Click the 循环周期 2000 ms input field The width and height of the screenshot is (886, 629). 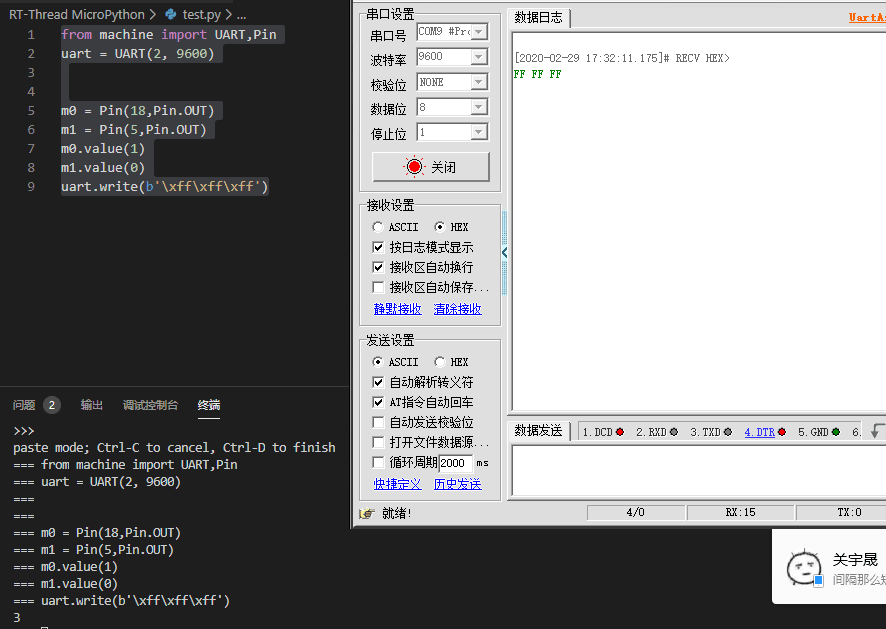click(455, 462)
